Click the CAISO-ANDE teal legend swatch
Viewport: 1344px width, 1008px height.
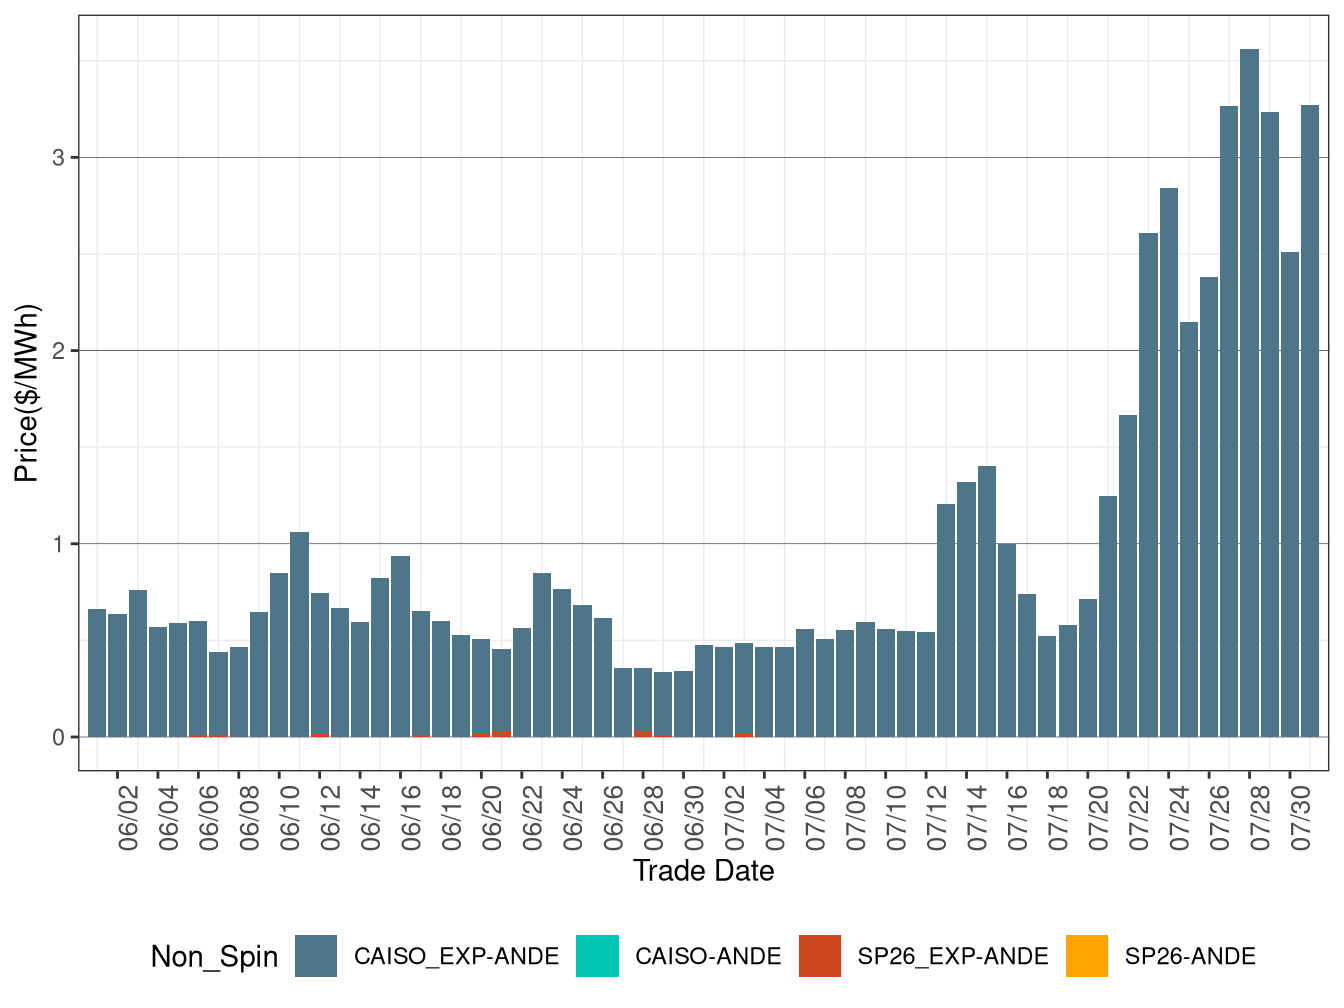coord(598,956)
